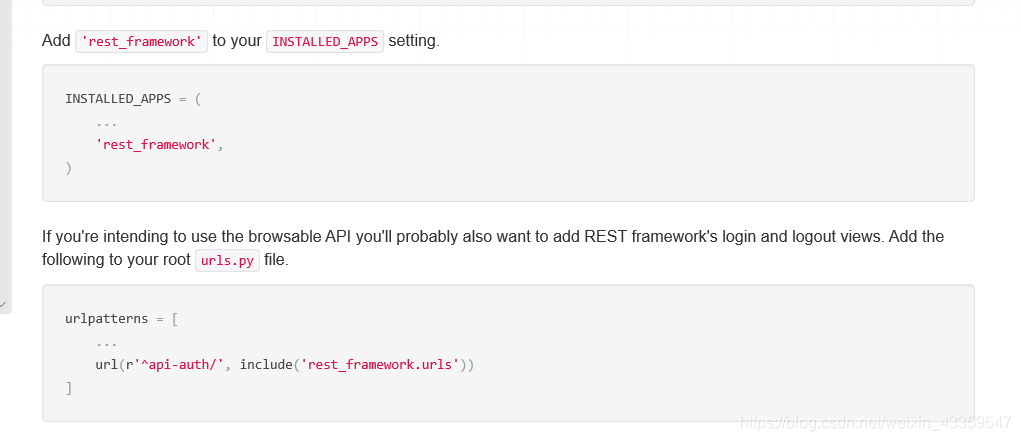Click the '^api-auth/' regex string
The image size is (1021, 441).
click(178, 365)
